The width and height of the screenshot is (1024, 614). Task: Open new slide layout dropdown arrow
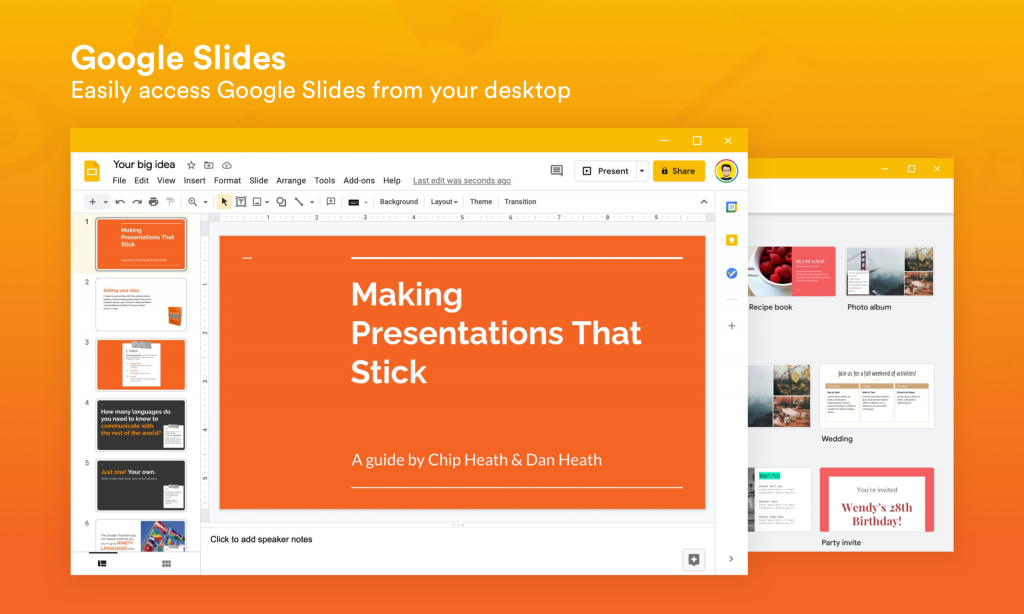coord(105,202)
